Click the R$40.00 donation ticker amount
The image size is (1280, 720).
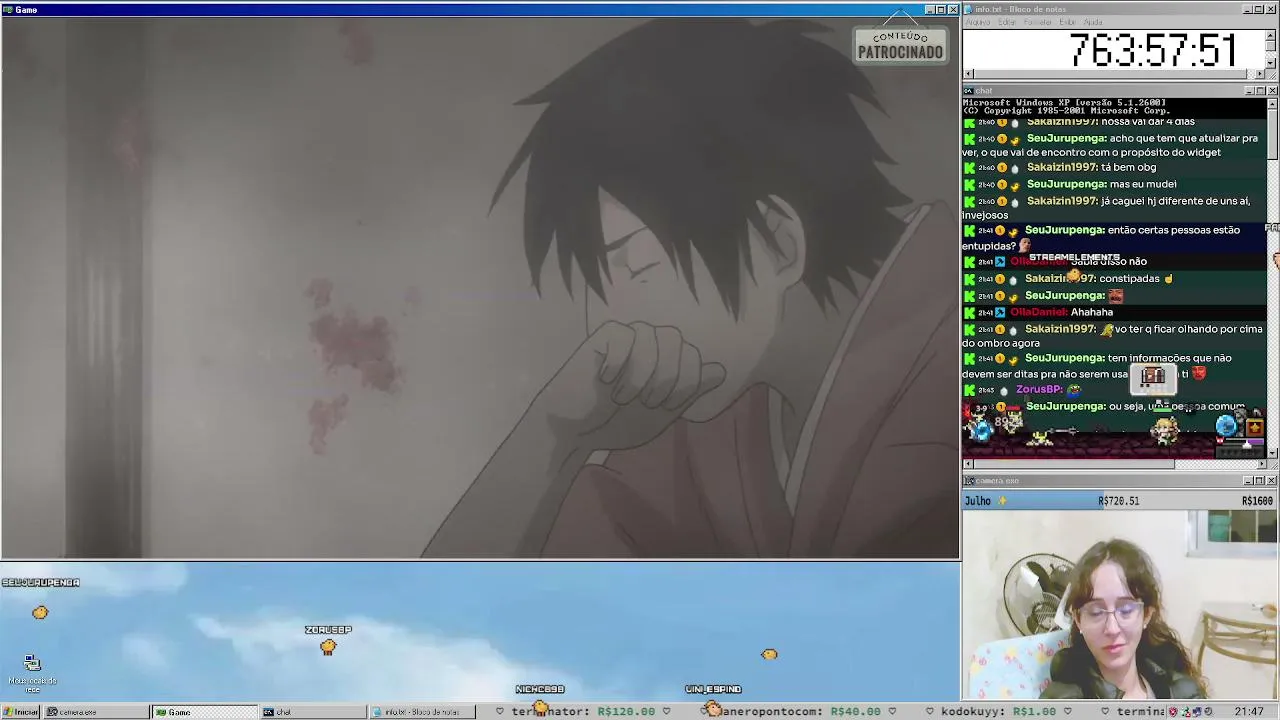tap(854, 712)
